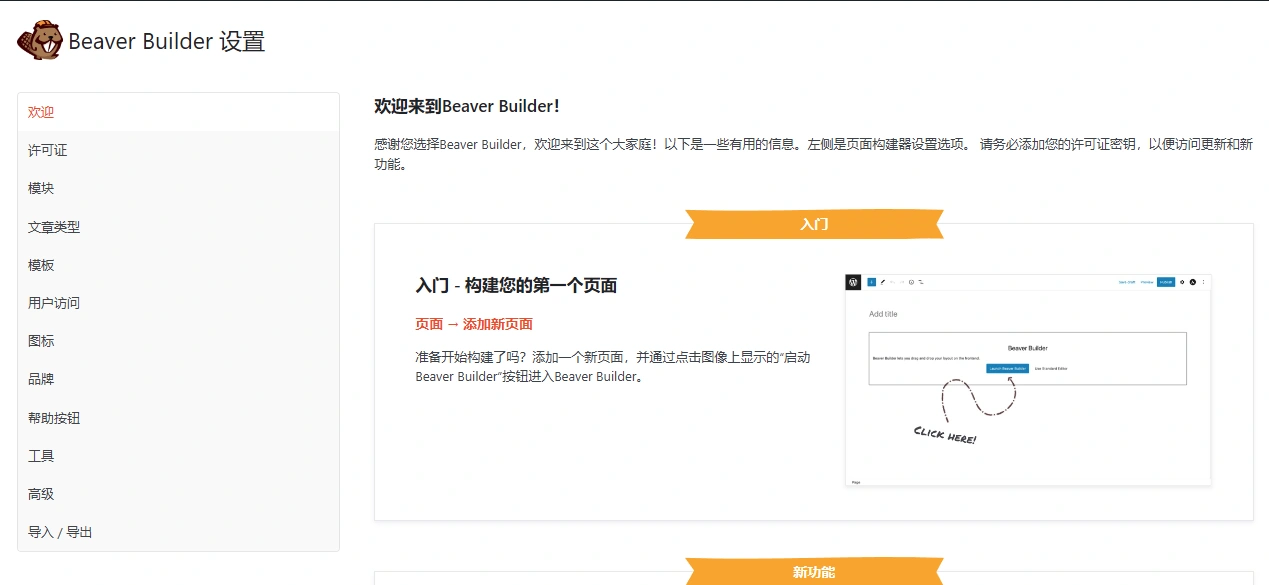
Task: Click the tutorial screenshot thumbnail
Action: pos(1026,380)
